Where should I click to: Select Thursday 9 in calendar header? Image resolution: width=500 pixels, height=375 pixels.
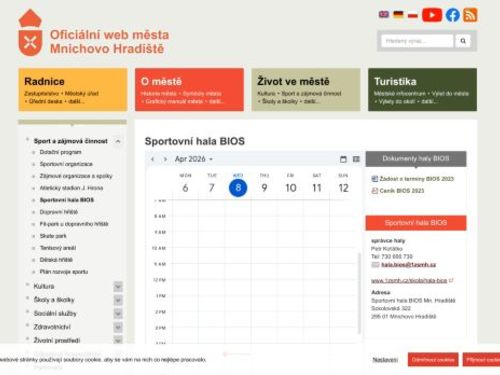(264, 188)
